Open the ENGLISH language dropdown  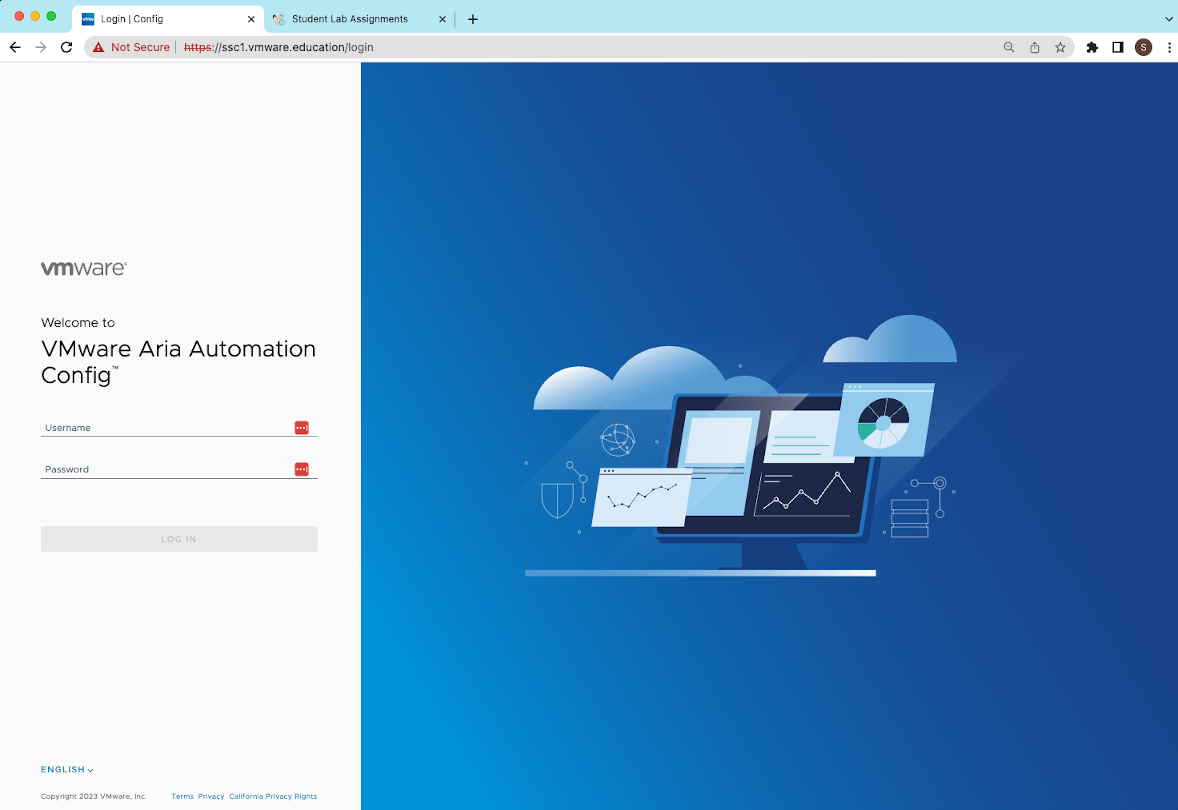67,769
